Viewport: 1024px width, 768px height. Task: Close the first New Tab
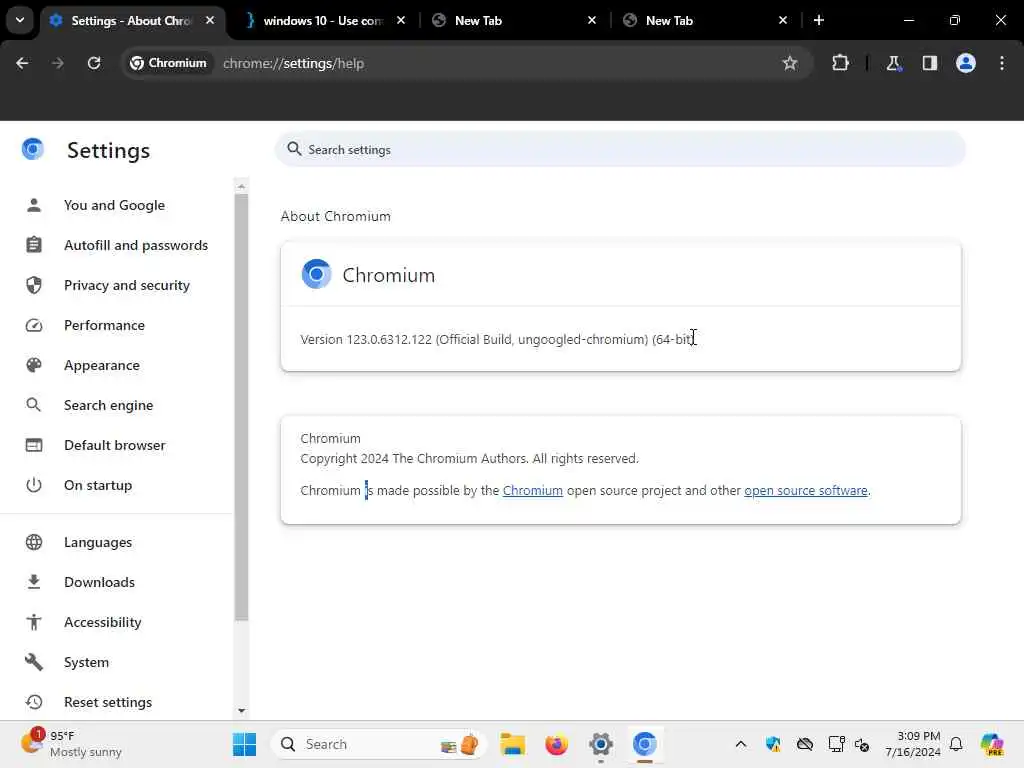(x=592, y=20)
